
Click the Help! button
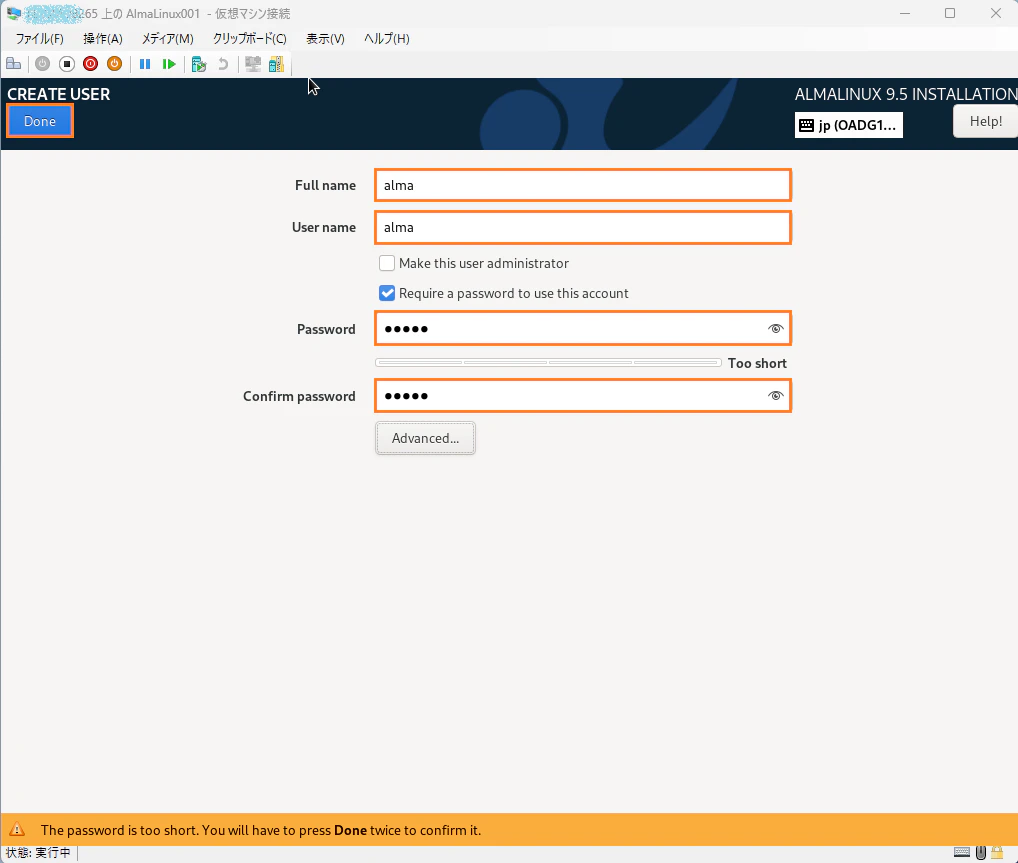click(x=985, y=121)
